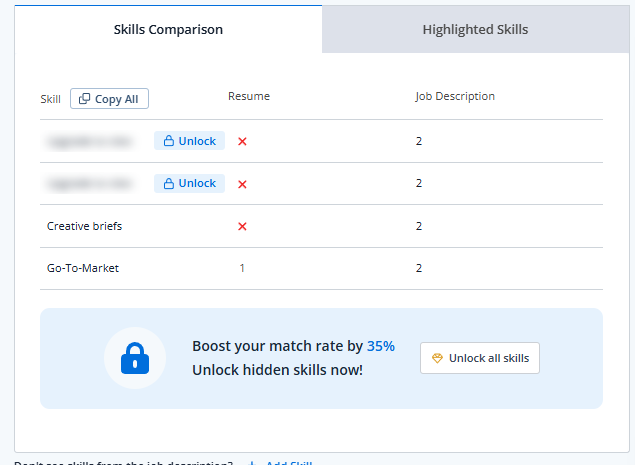The height and width of the screenshot is (465, 635).
Task: Click the lock icon on first Unlock
Action: (168, 141)
